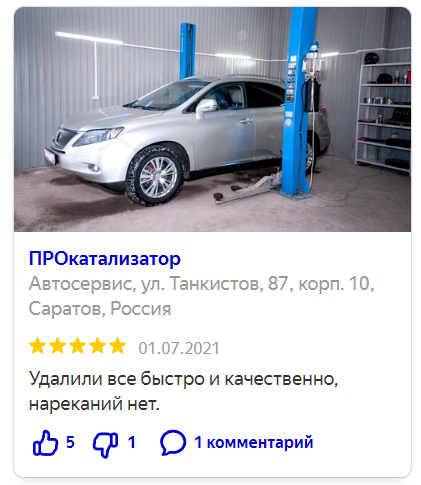Click the storage shelves in the photo
The image size is (421, 485).
click(383, 115)
